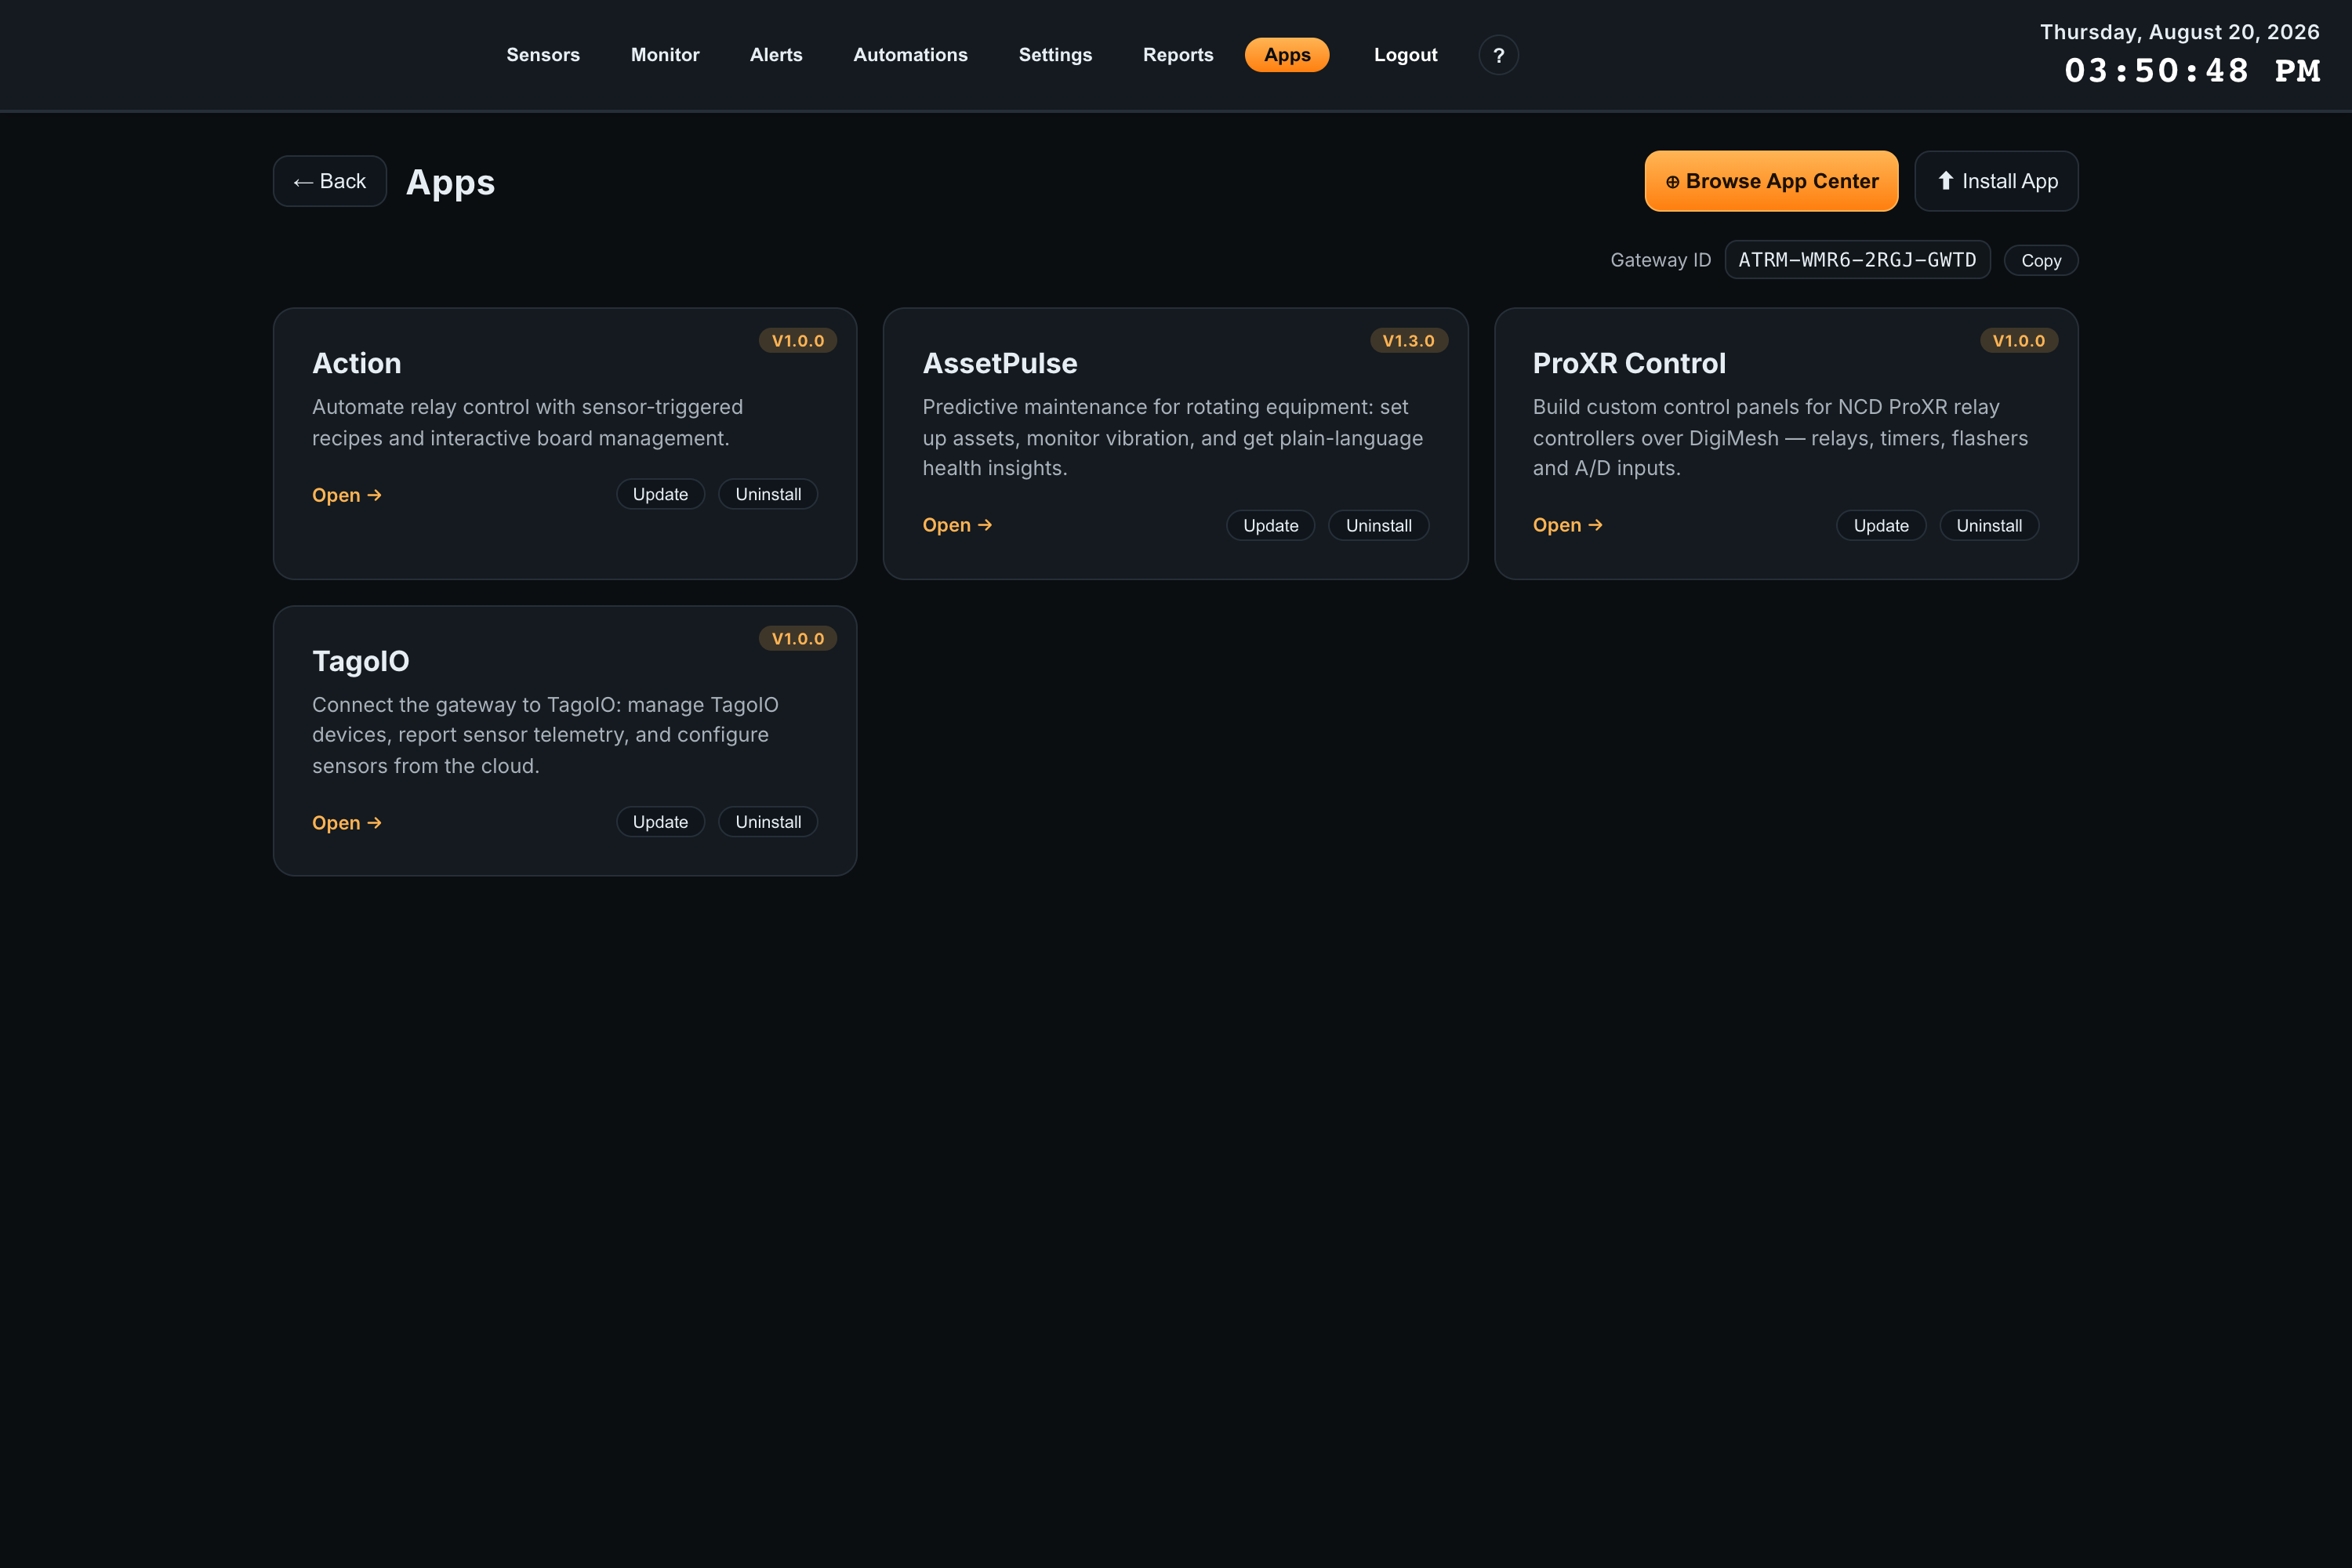This screenshot has width=2352, height=1568.
Task: Open the Monitor nav item
Action: coord(665,55)
